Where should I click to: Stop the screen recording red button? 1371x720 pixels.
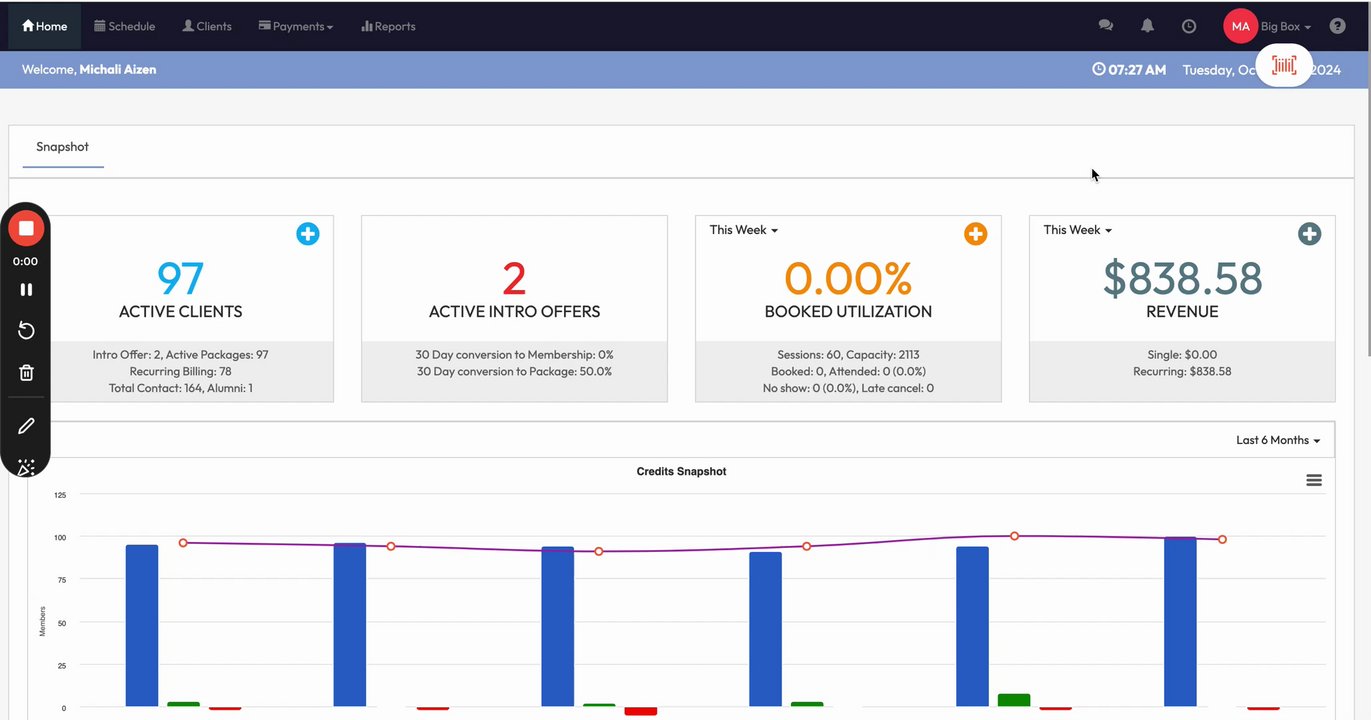coord(26,228)
